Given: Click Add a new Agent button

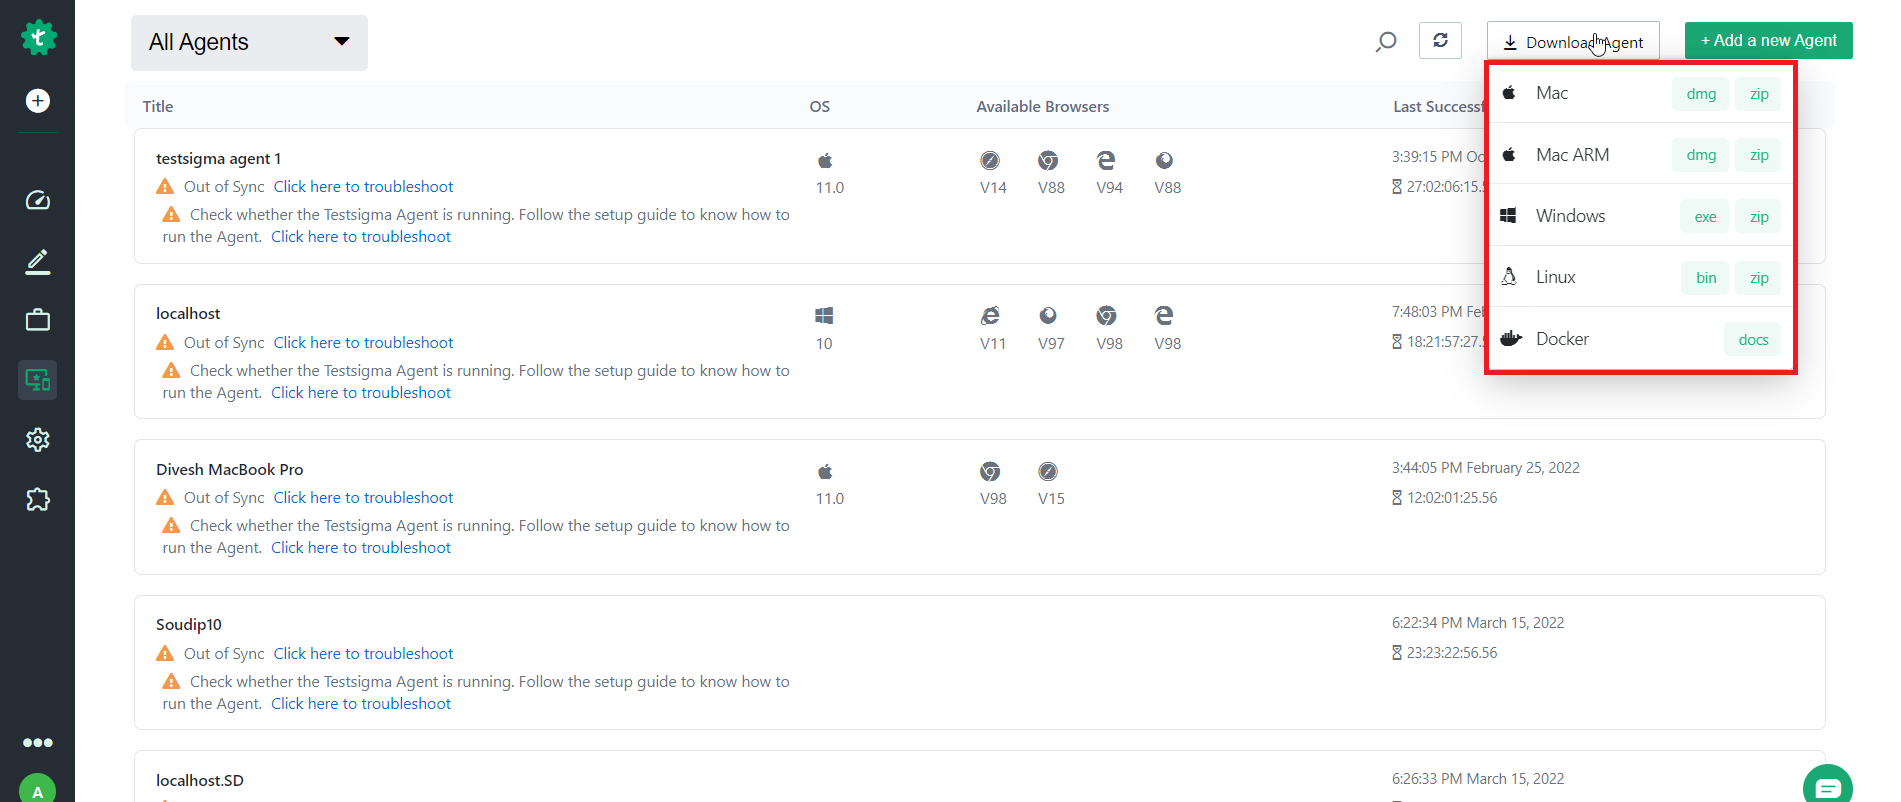Looking at the screenshot, I should point(1768,40).
